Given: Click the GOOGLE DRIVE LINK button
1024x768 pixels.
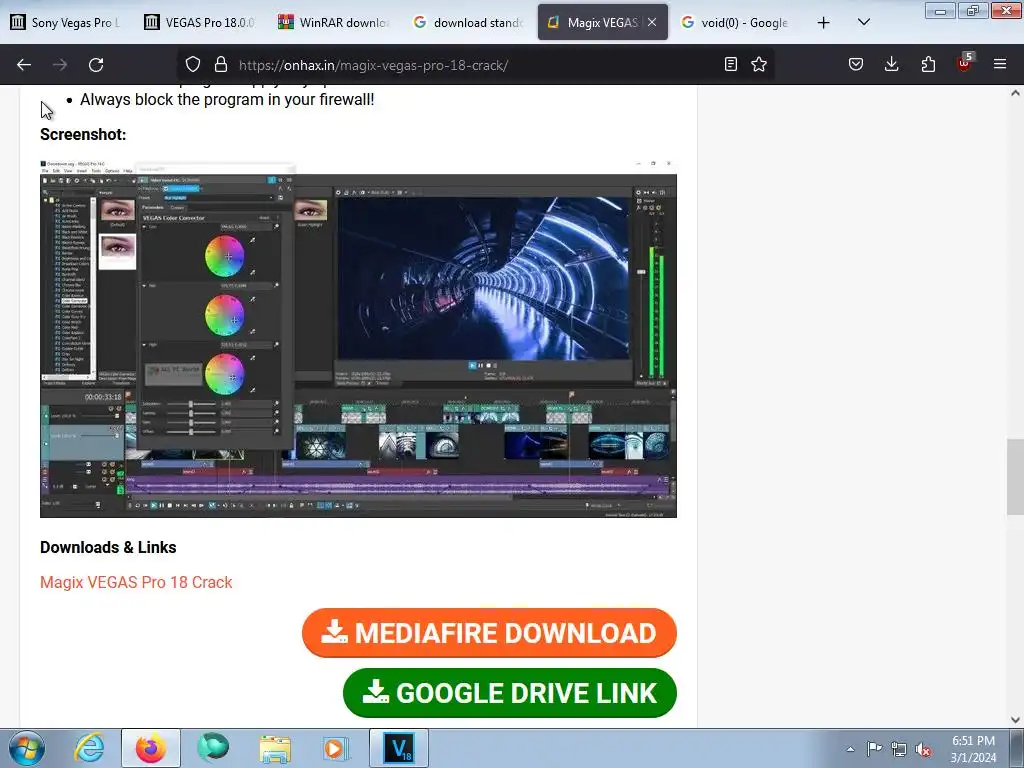Looking at the screenshot, I should [509, 693].
